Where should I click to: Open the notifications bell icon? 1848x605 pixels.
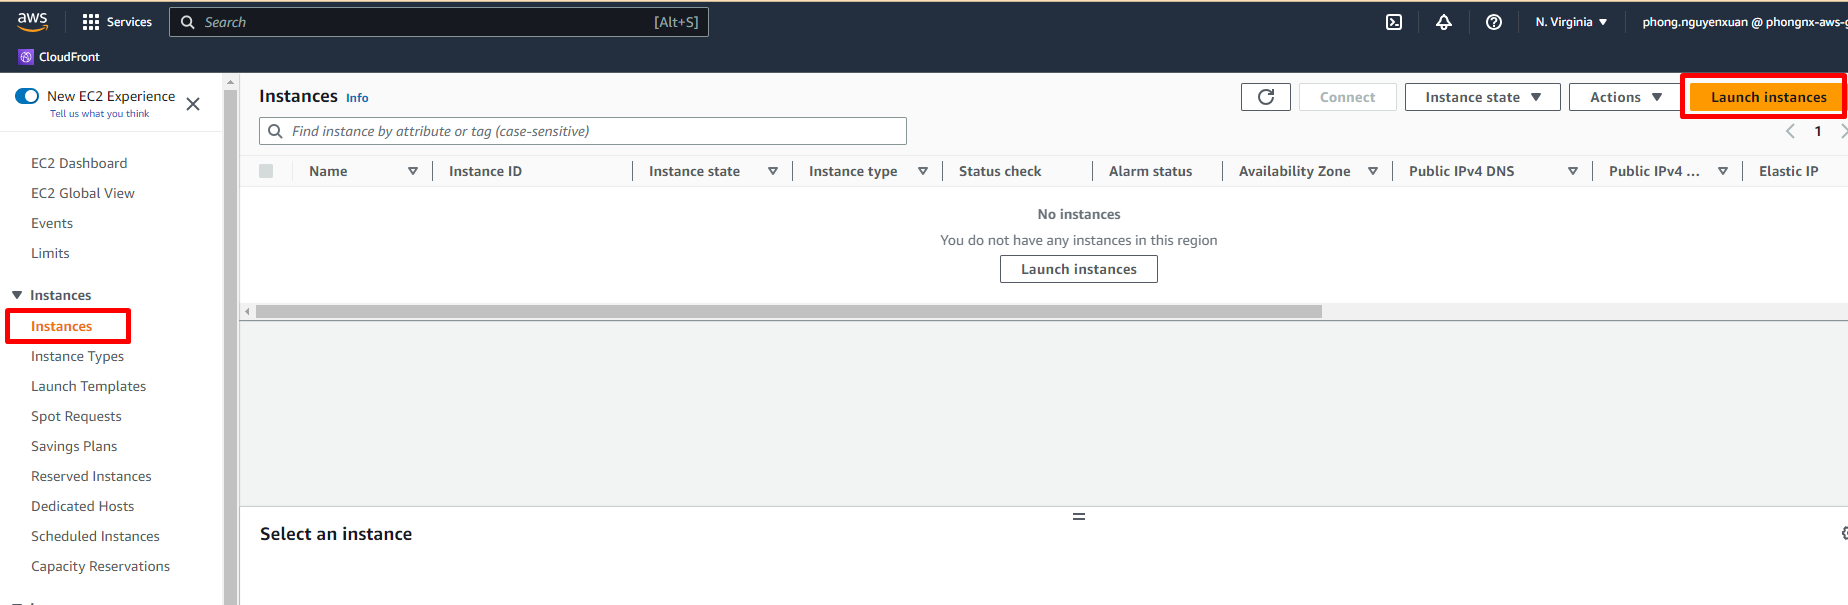coord(1444,22)
